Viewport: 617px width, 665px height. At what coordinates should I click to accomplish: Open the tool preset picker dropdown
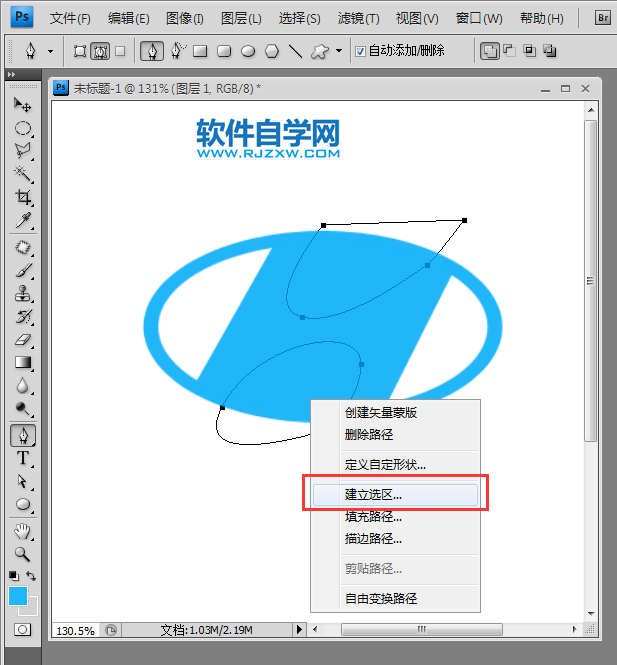pos(50,52)
